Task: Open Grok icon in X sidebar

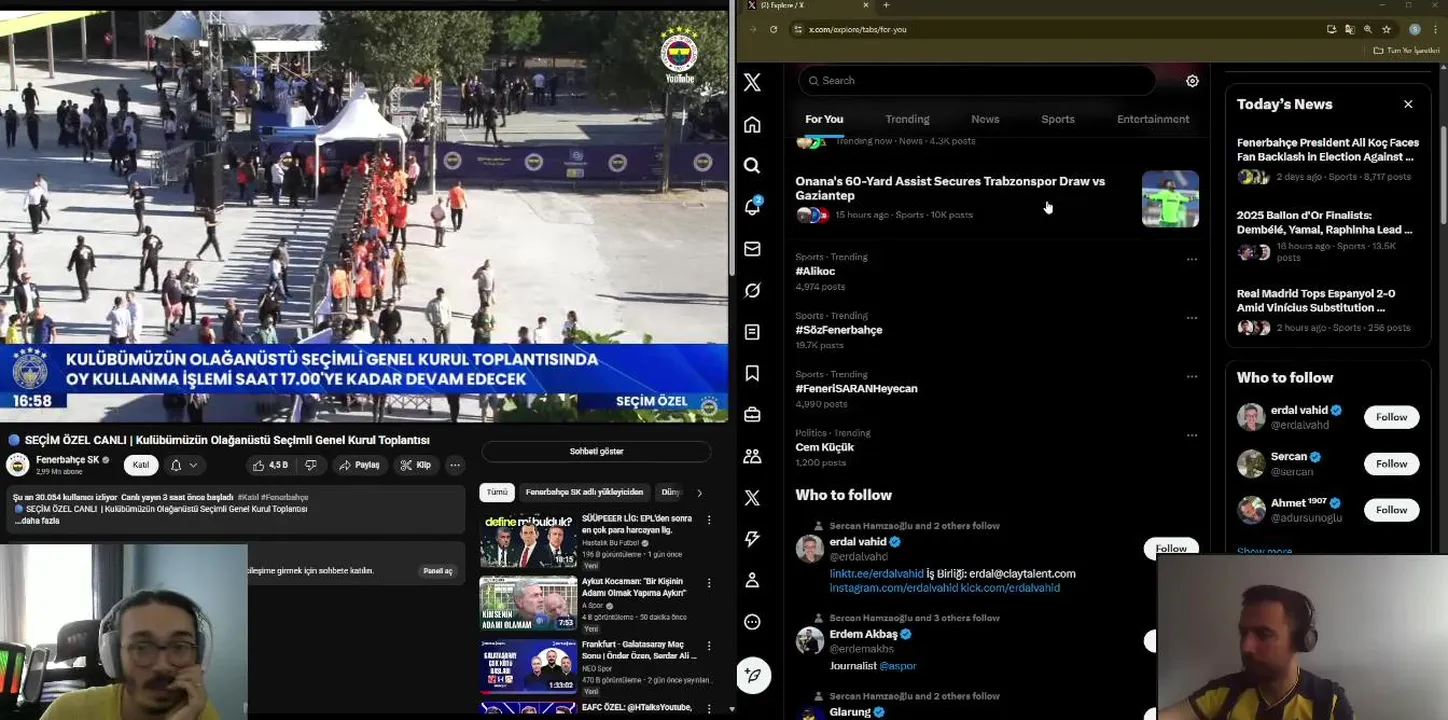Action: [x=752, y=290]
